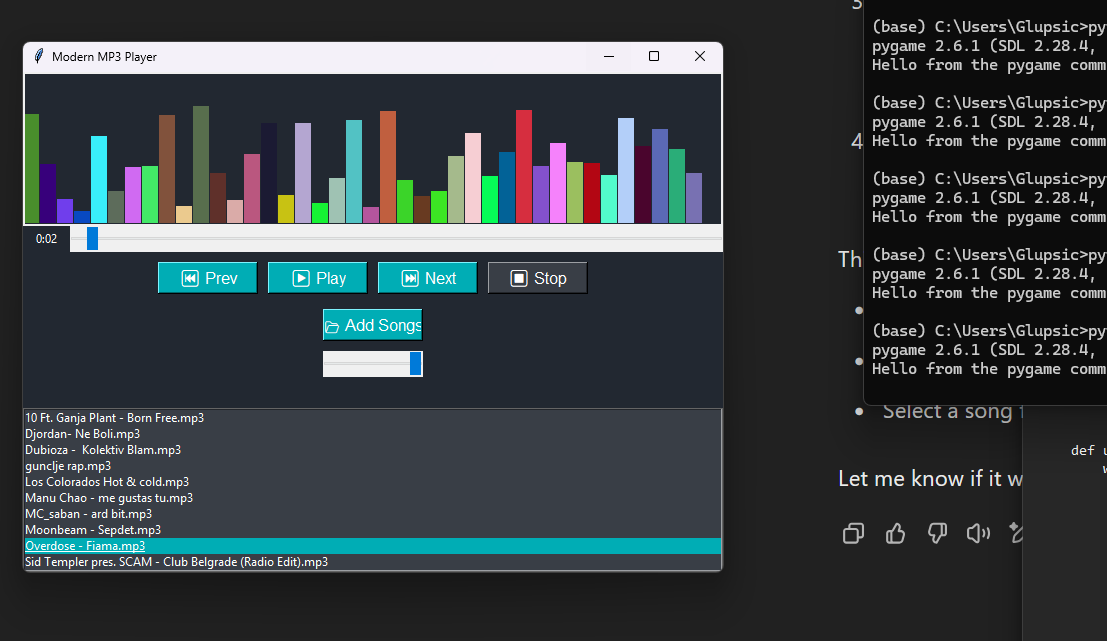Screen dimensions: 1107x641
Task: Copy the chat response with the copy icon
Action: [853, 533]
